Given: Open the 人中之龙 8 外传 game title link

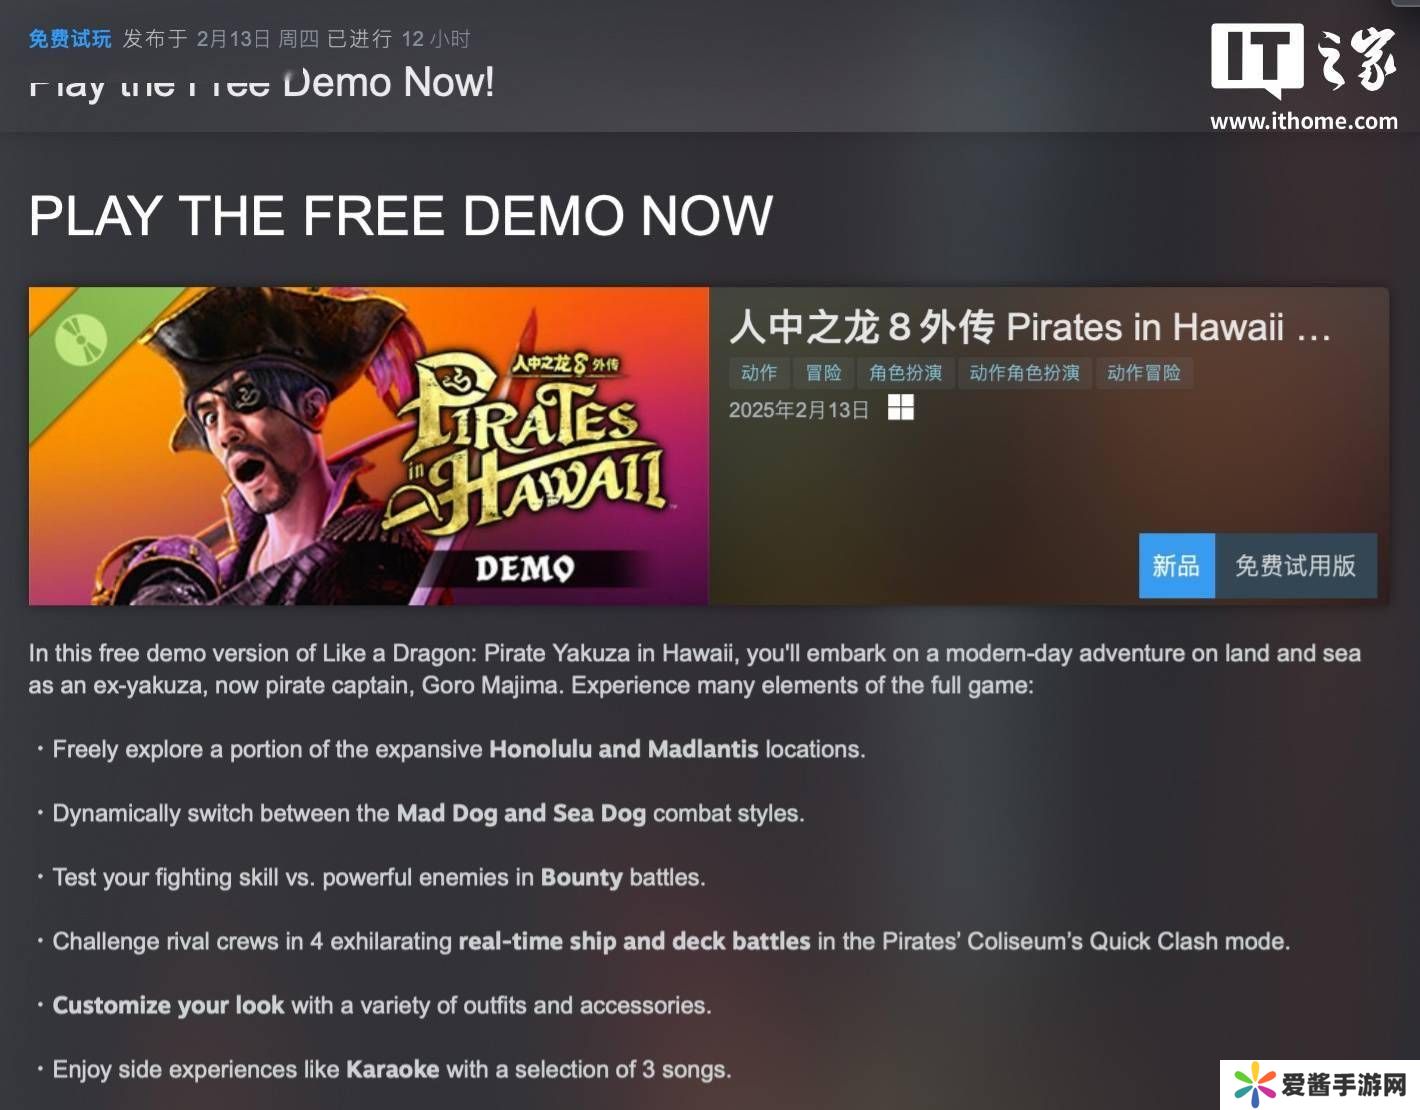Looking at the screenshot, I should [1030, 327].
